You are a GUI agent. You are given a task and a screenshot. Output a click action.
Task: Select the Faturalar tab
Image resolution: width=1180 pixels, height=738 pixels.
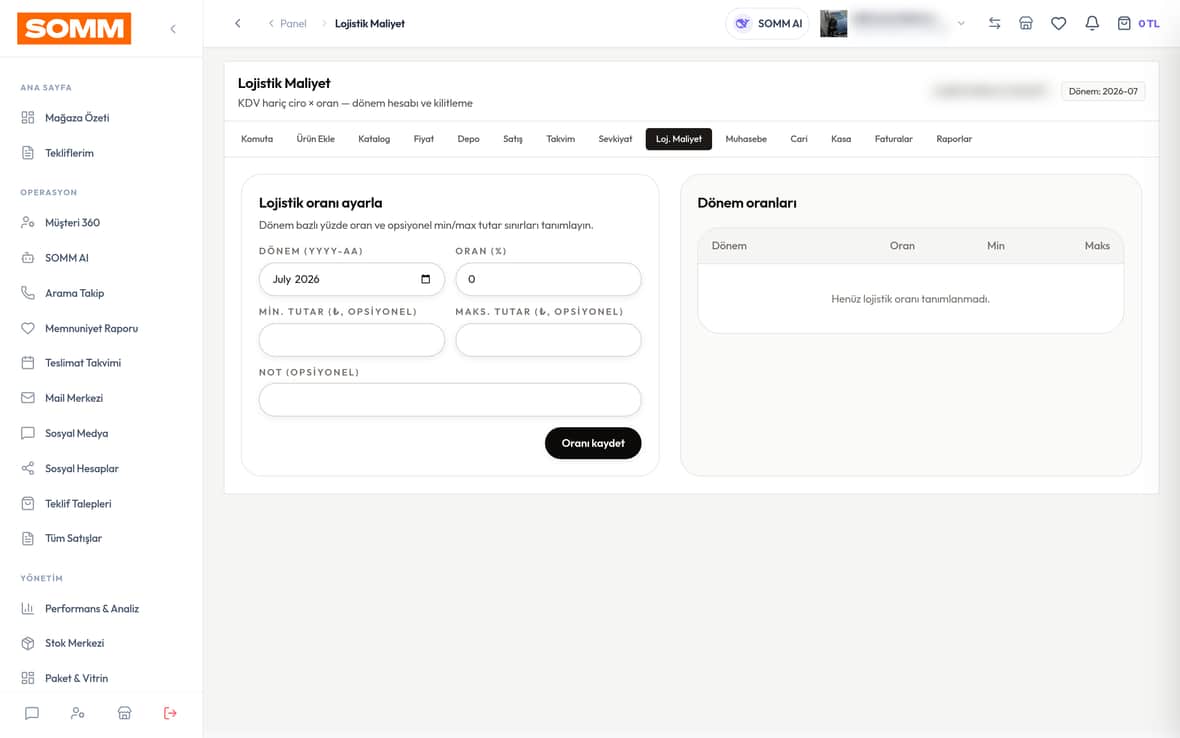coord(893,139)
